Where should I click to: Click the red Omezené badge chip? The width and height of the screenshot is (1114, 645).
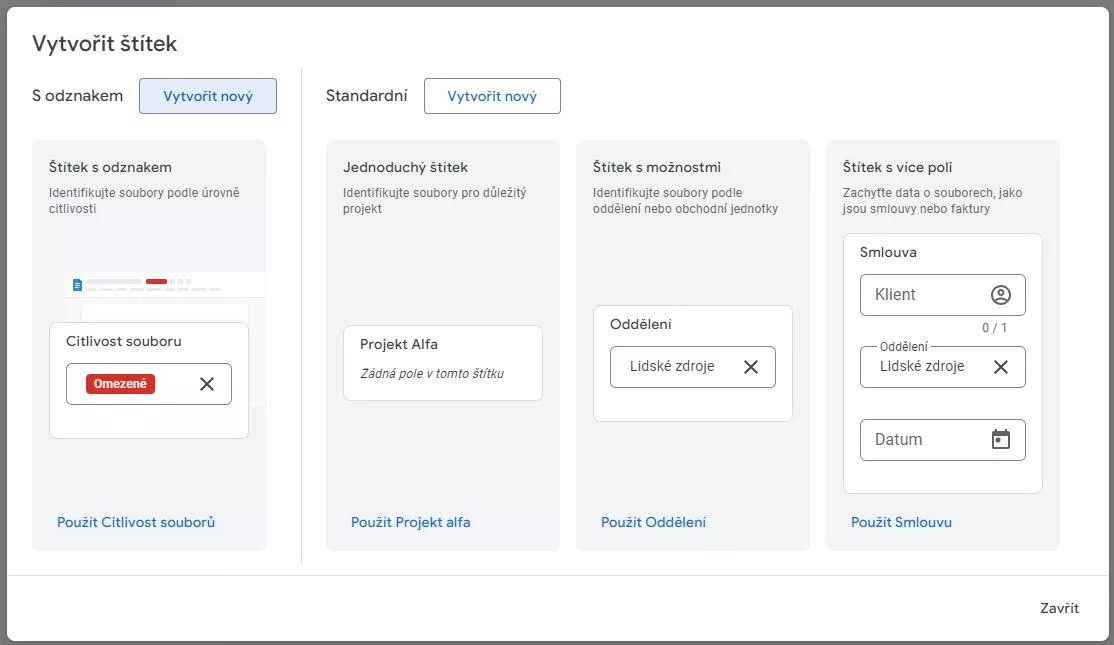[x=120, y=384]
